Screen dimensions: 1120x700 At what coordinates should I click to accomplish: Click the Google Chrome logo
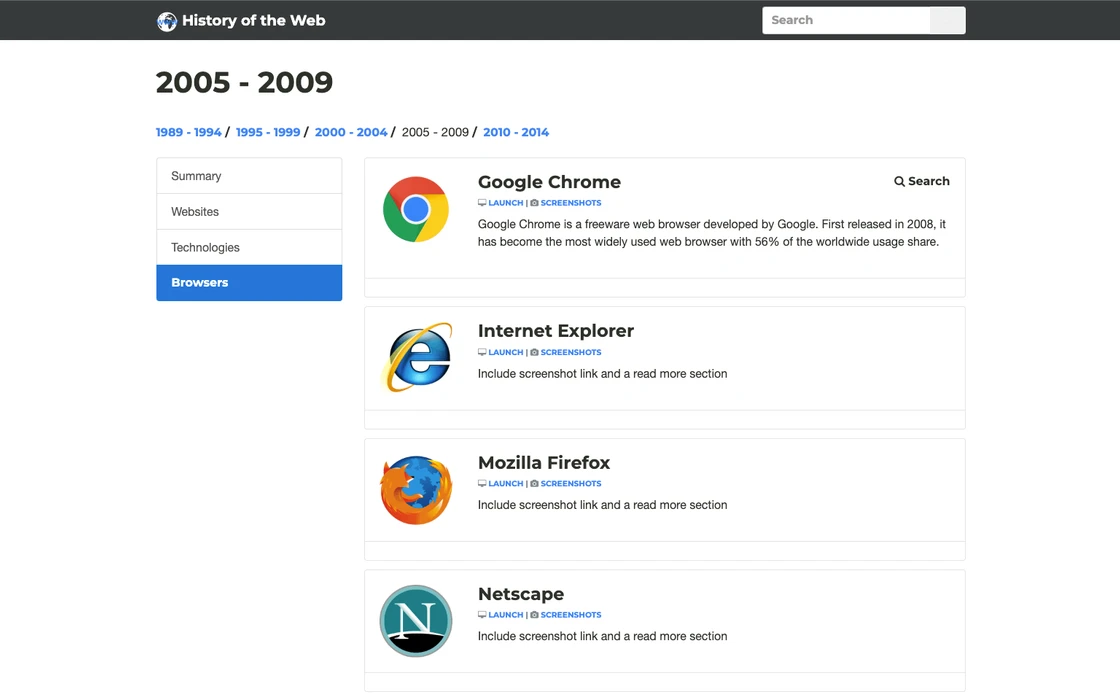[416, 209]
